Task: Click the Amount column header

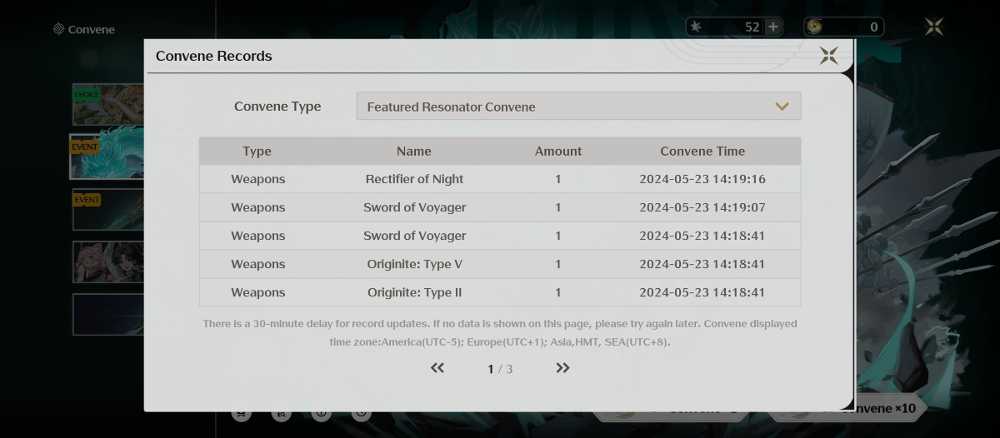Action: 558,151
